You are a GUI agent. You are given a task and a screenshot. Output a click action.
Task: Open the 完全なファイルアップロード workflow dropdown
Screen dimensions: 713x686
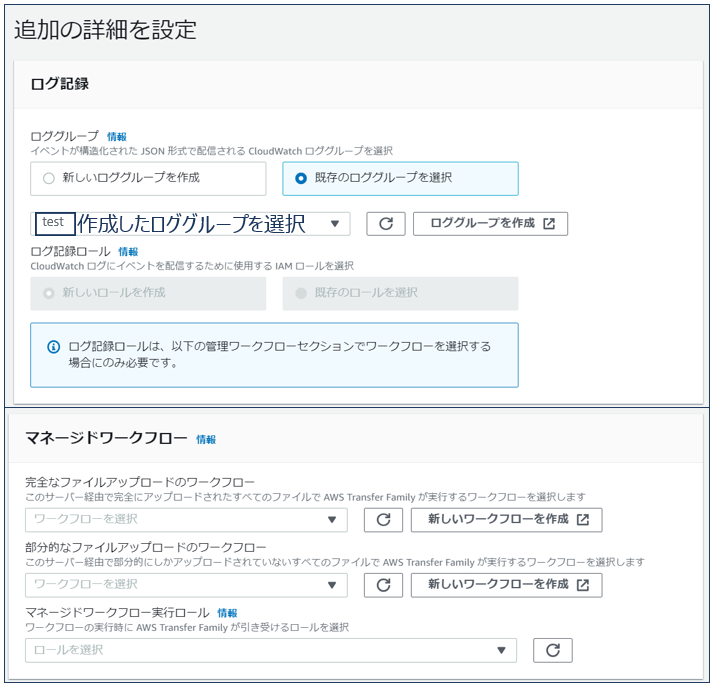(x=186, y=520)
